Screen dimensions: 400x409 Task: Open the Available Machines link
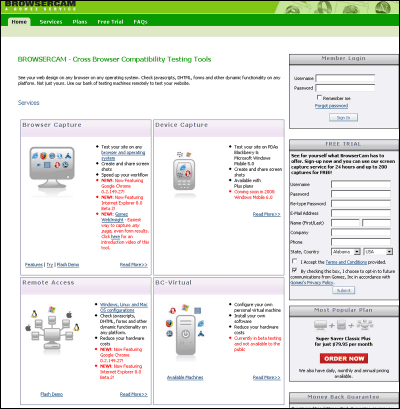tap(185, 378)
